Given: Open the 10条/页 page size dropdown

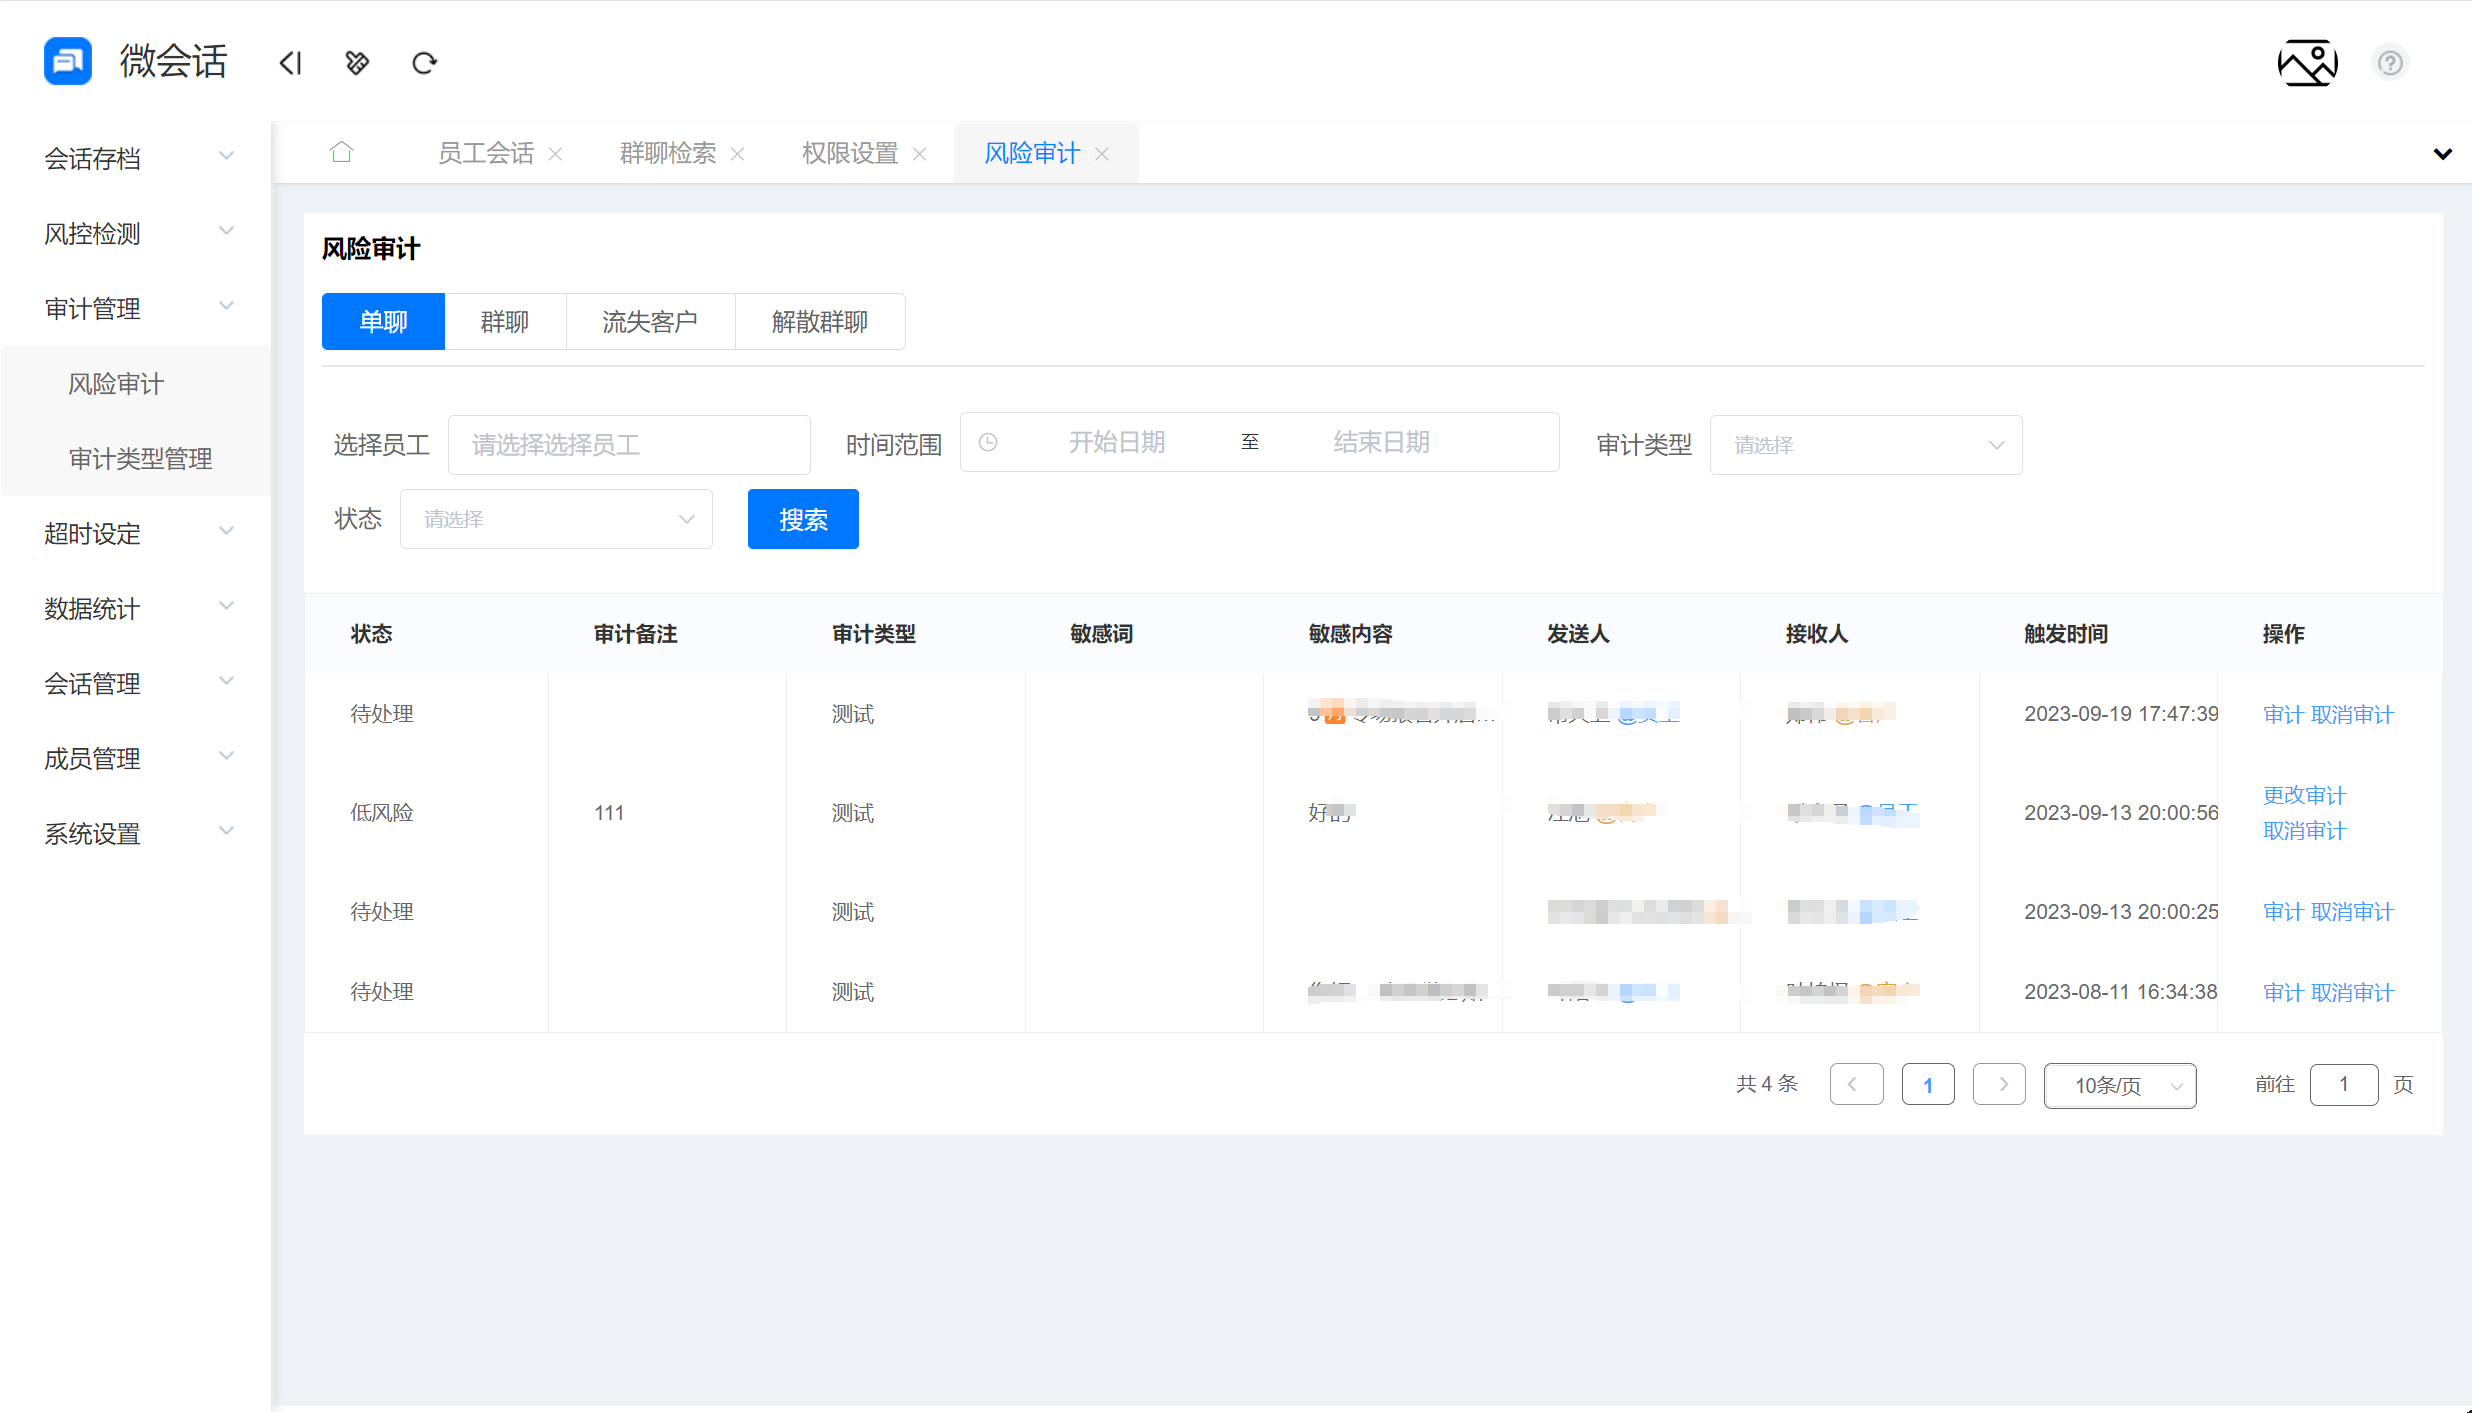Looking at the screenshot, I should [2119, 1085].
